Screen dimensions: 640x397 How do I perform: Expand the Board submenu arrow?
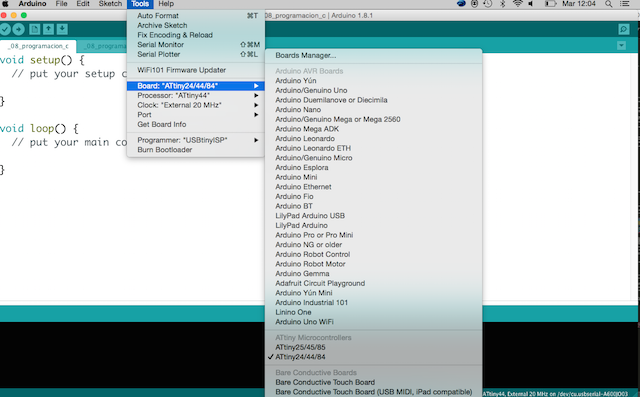(x=256, y=86)
